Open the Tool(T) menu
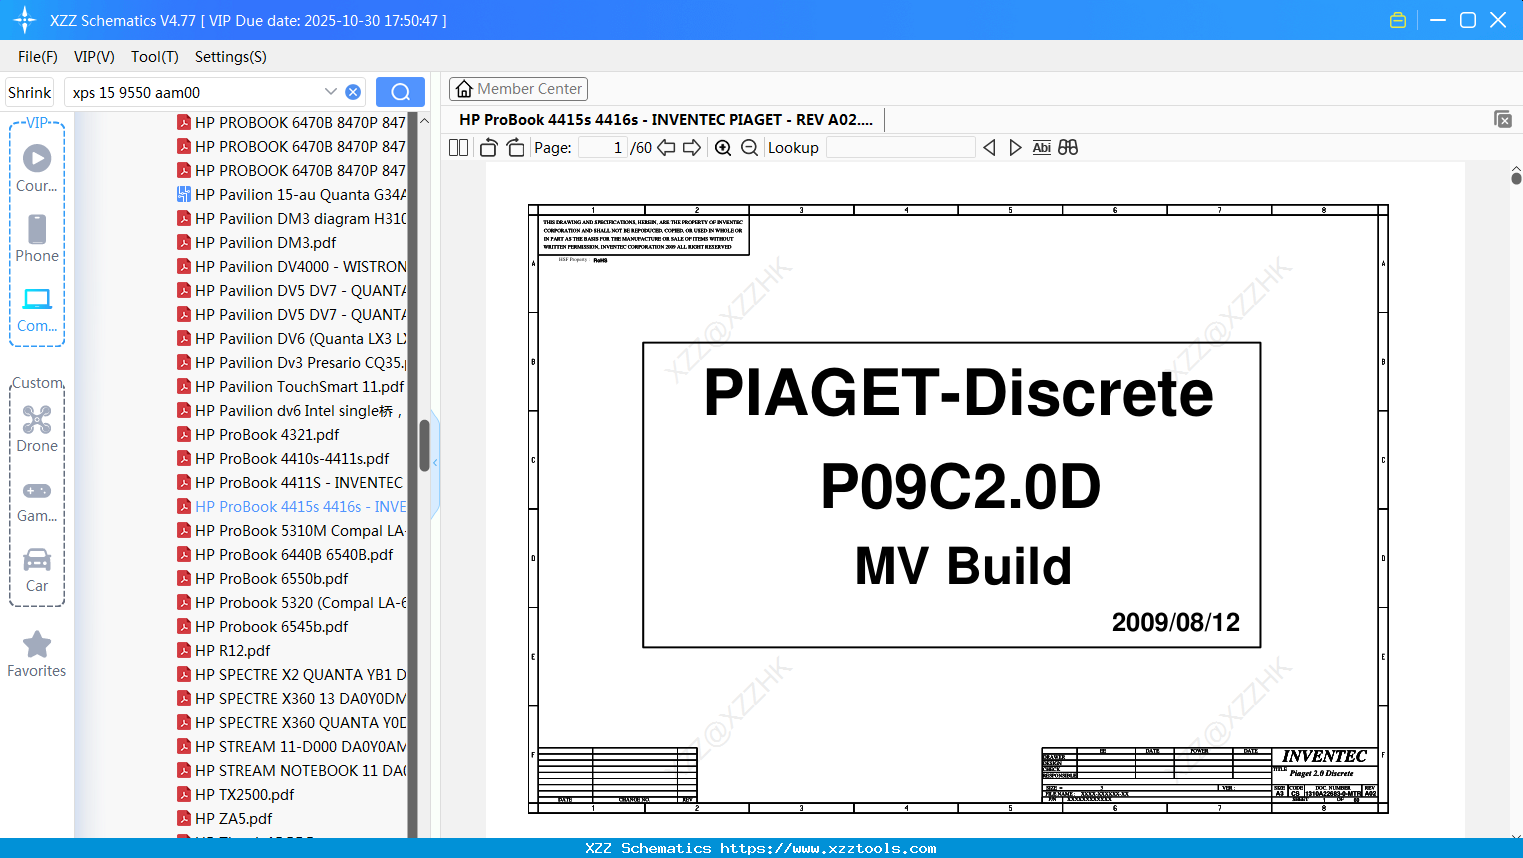The height and width of the screenshot is (858, 1523). pyautogui.click(x=155, y=57)
